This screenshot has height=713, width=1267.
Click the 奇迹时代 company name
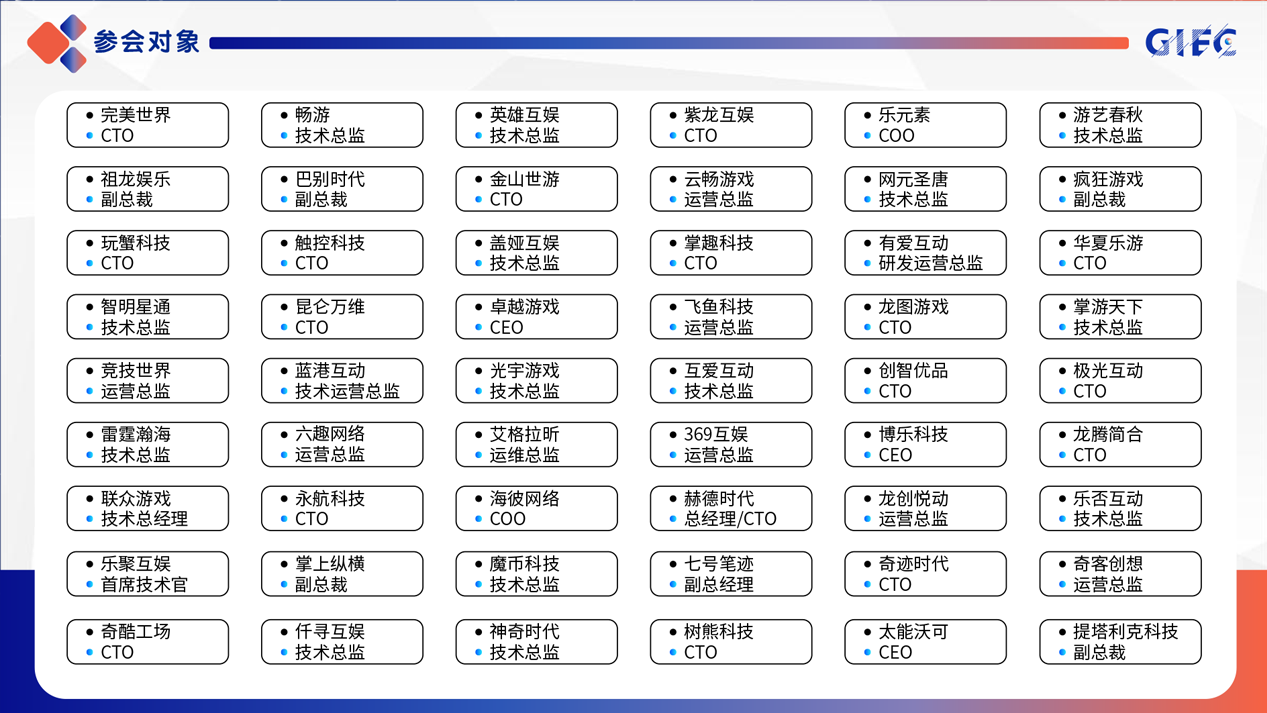click(x=914, y=564)
